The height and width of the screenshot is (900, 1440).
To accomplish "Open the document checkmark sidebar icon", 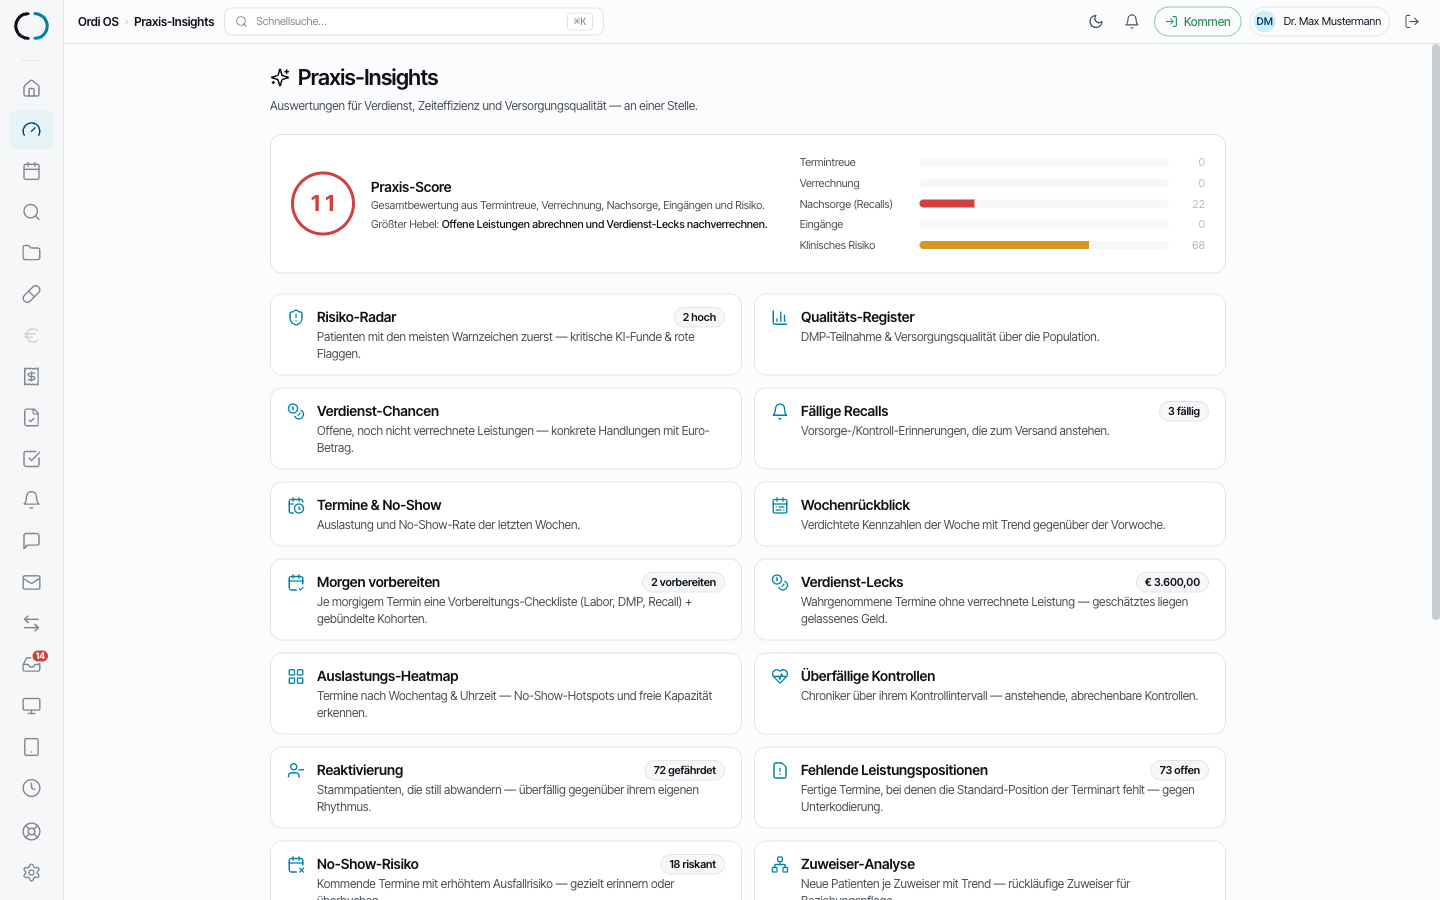I will point(31,418).
